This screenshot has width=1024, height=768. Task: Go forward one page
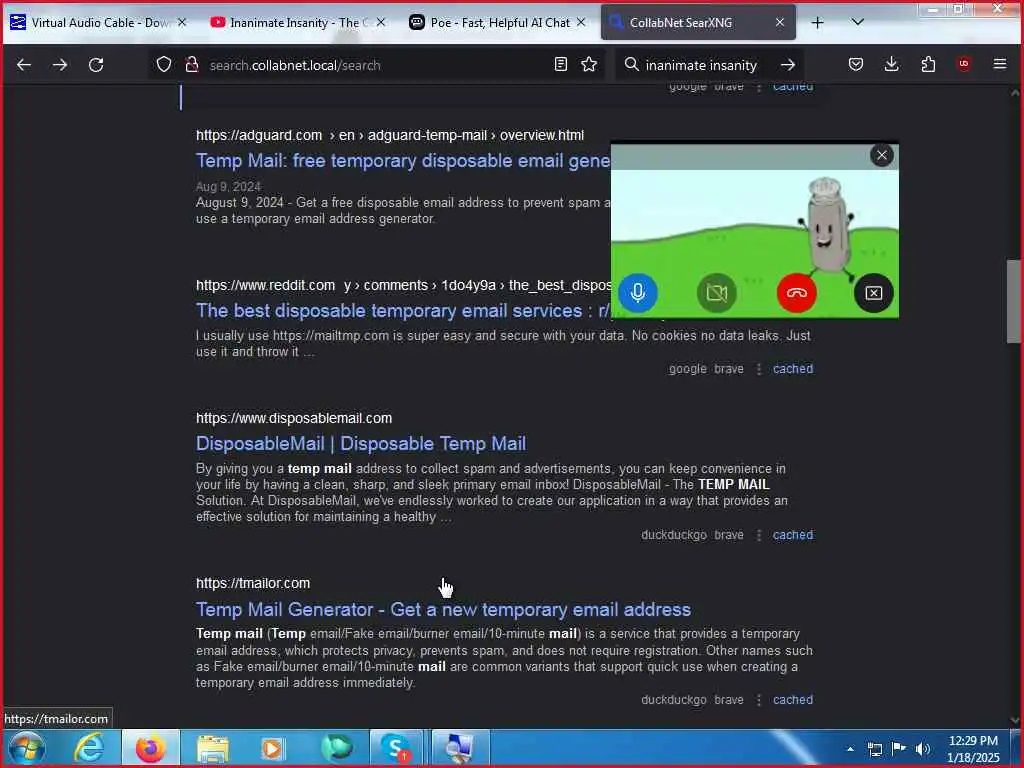pyautogui.click(x=60, y=65)
